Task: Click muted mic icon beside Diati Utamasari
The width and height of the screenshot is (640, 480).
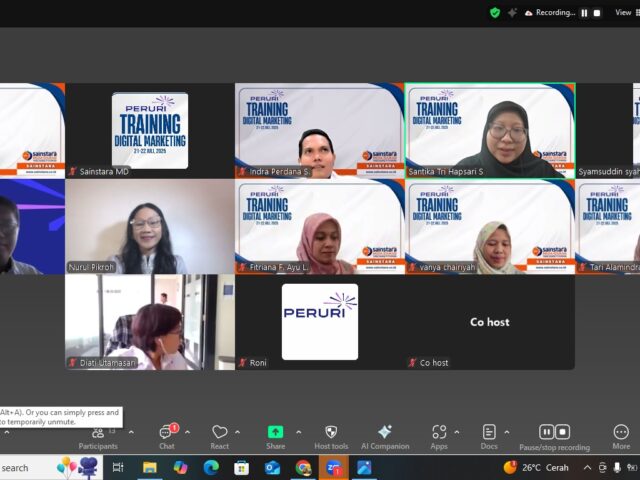Action: pos(73,362)
